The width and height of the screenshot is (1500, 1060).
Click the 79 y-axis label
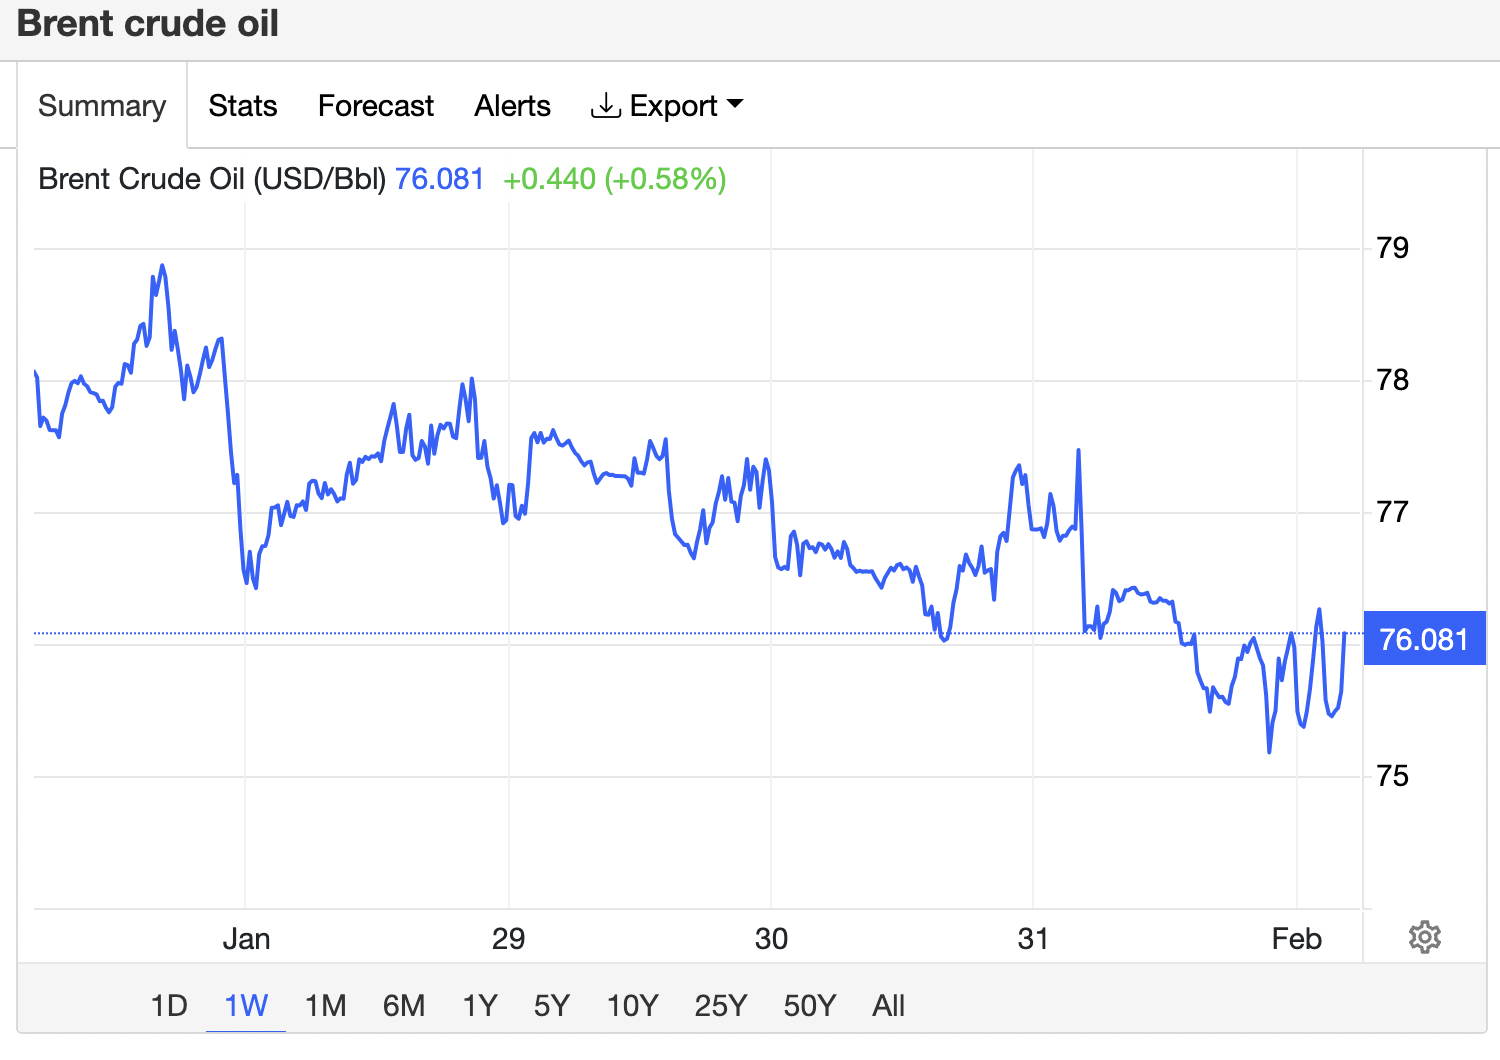(1392, 248)
